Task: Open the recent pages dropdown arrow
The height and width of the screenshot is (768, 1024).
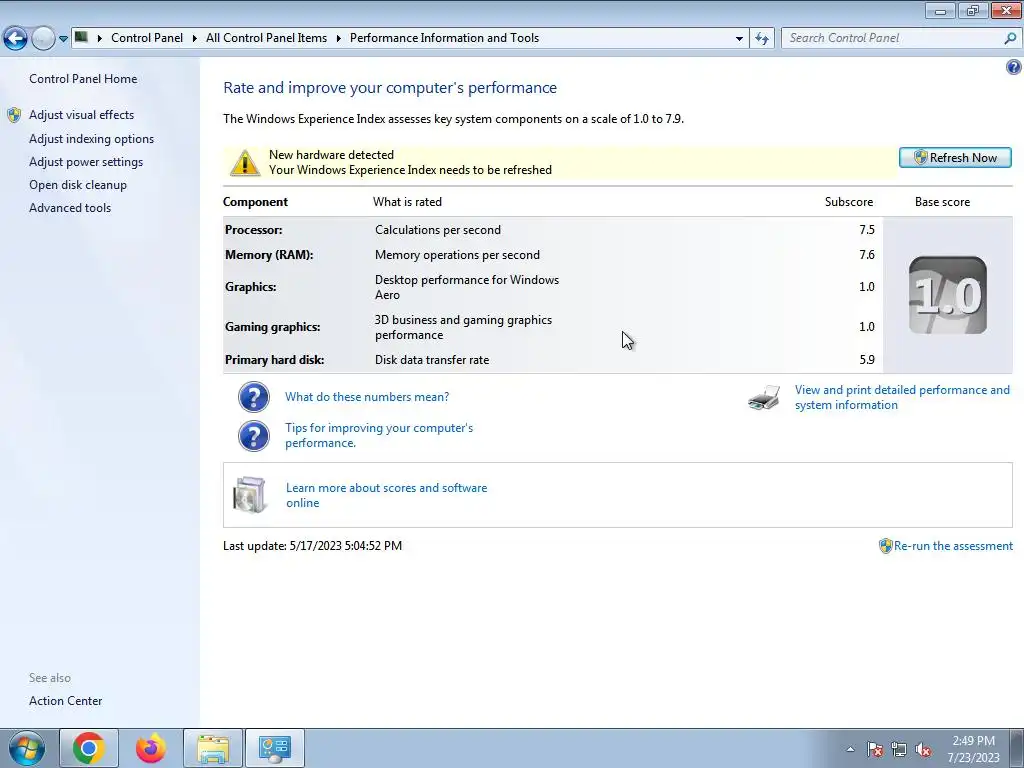Action: (63, 39)
